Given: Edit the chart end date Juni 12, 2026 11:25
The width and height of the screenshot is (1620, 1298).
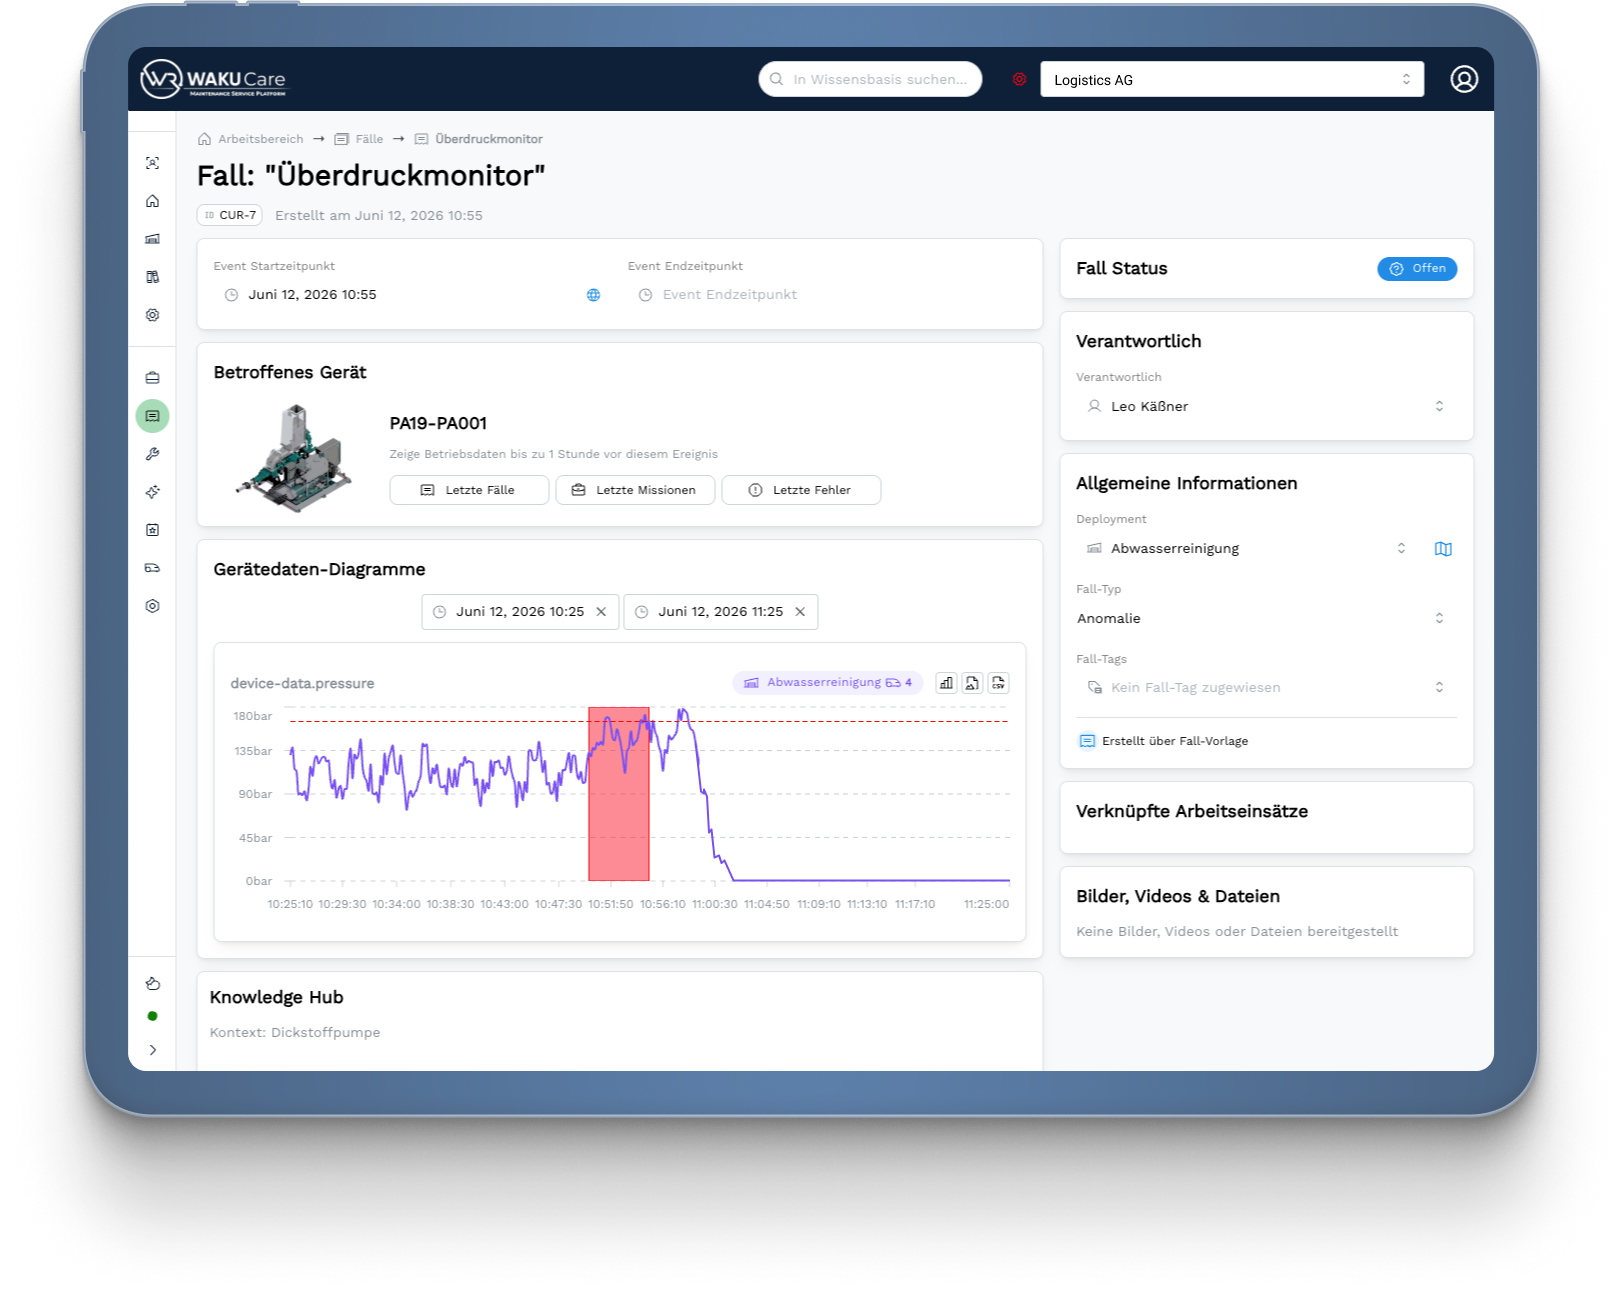Looking at the screenshot, I should 720,612.
